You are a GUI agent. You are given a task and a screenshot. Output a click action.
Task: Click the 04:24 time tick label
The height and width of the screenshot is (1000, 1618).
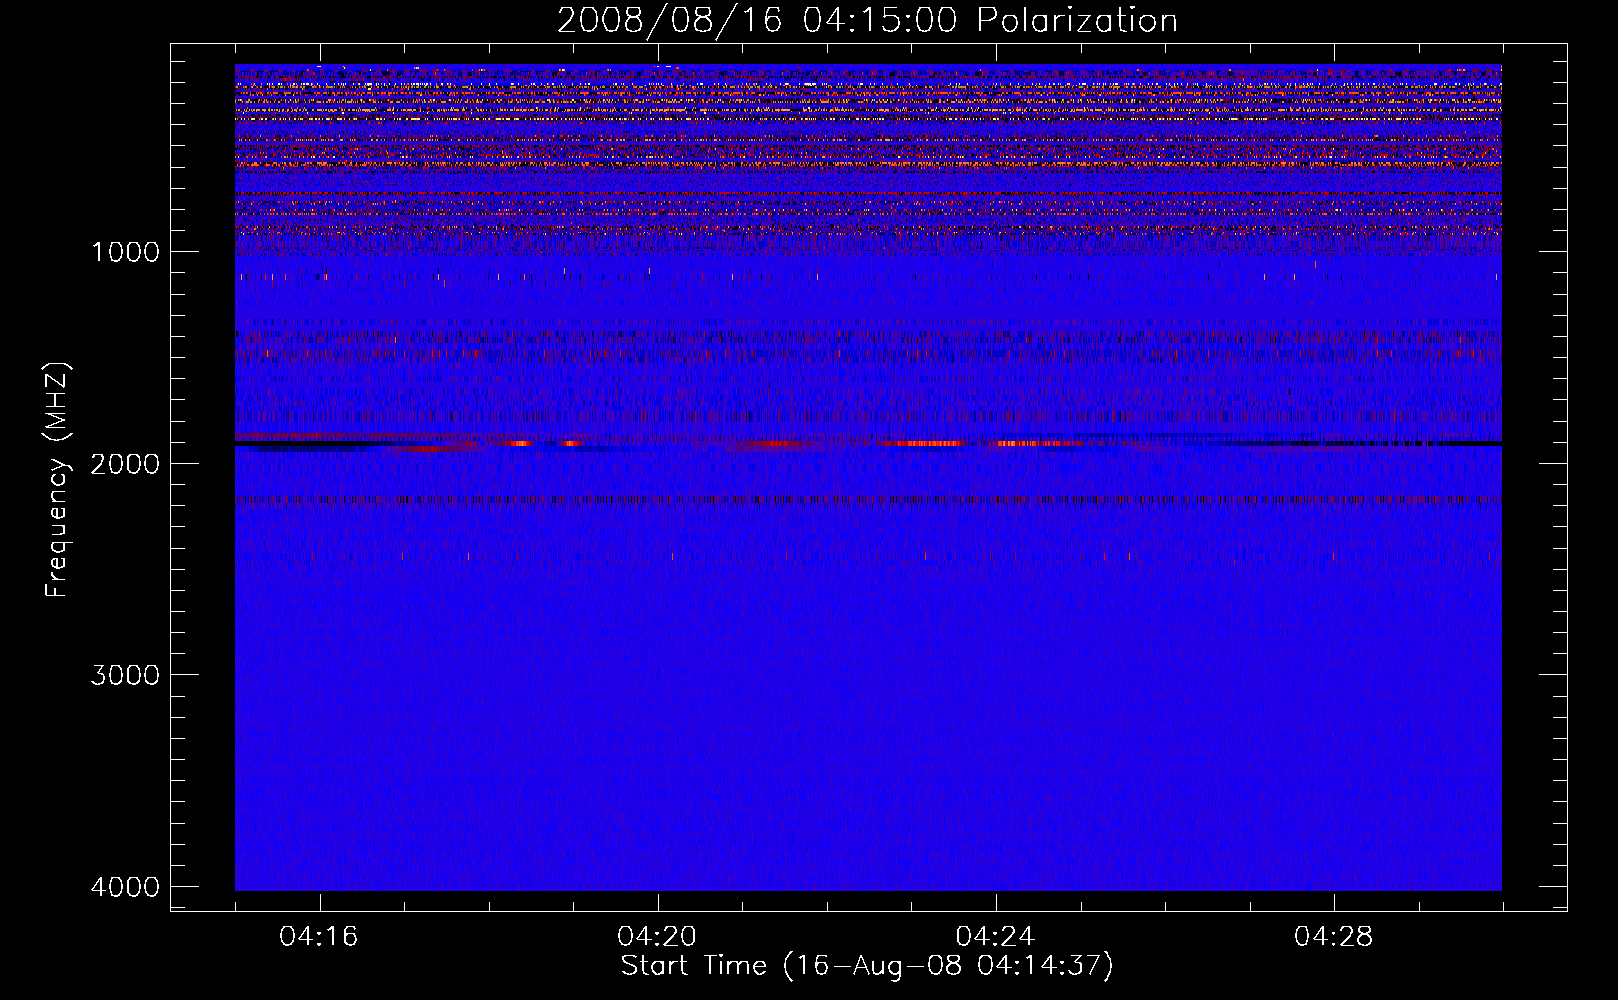pyautogui.click(x=995, y=936)
